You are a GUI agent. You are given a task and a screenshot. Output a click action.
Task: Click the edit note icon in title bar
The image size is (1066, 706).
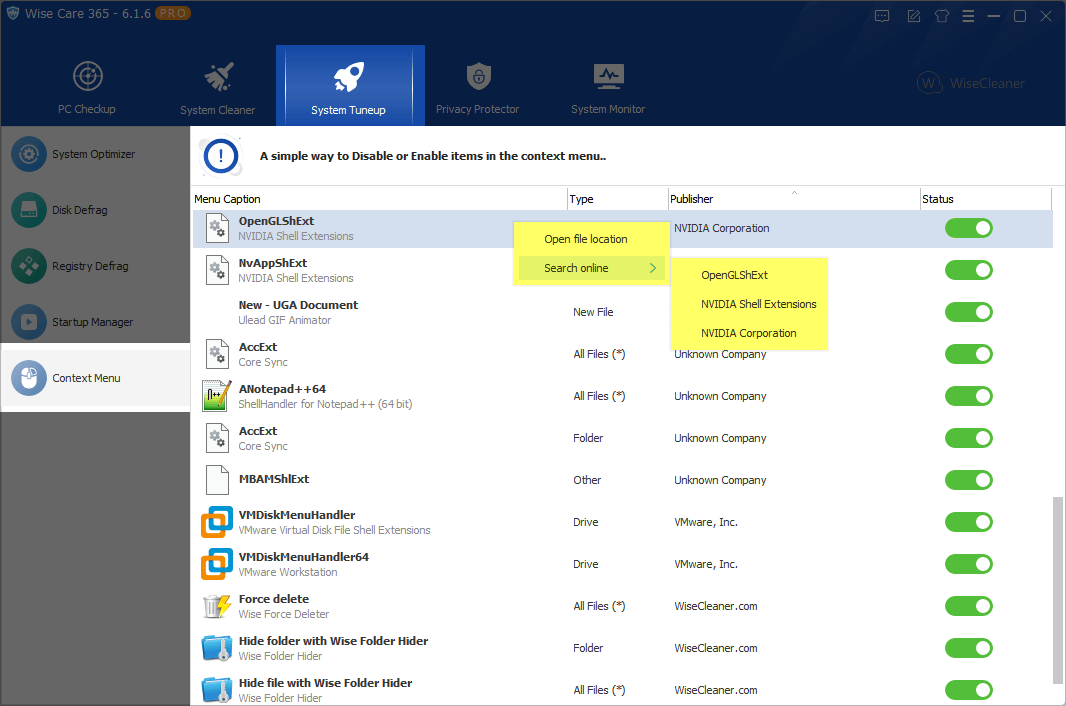pyautogui.click(x=914, y=16)
